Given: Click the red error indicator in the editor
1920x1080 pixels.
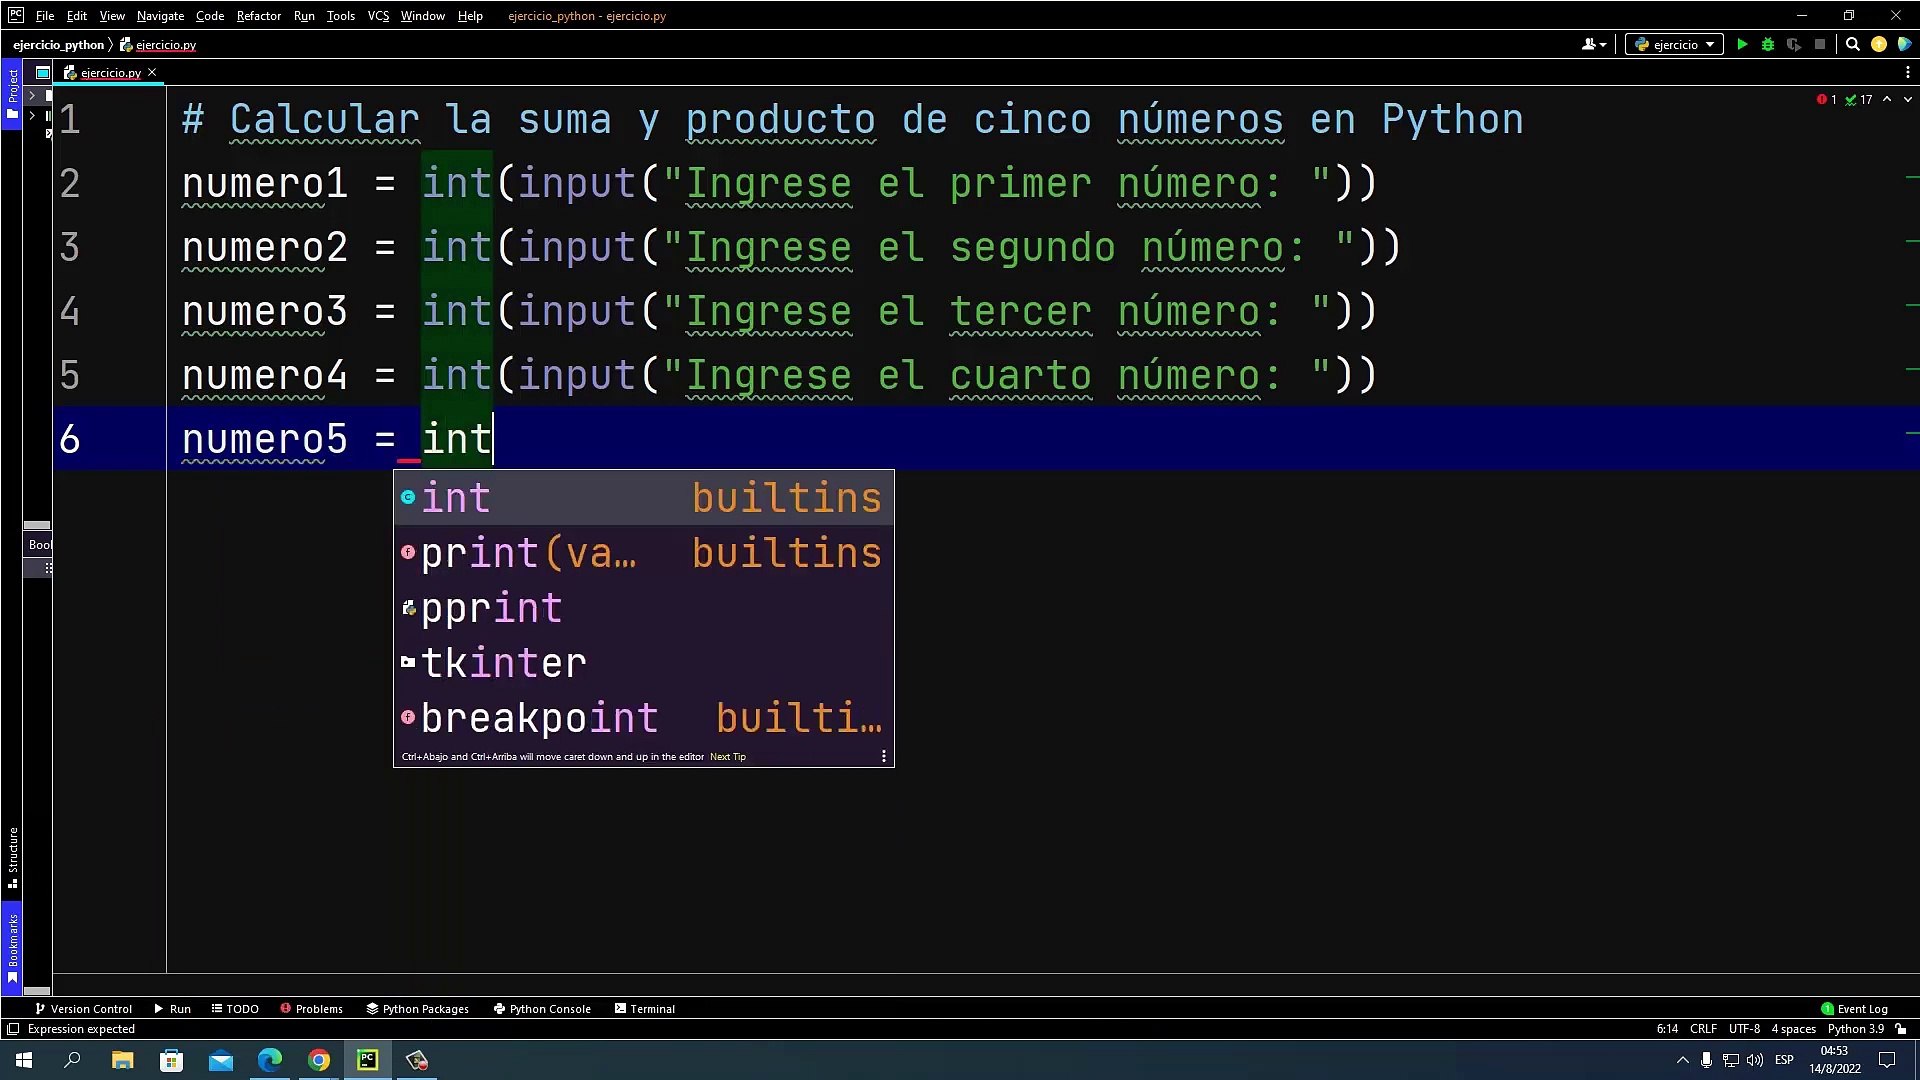Looking at the screenshot, I should [1822, 99].
